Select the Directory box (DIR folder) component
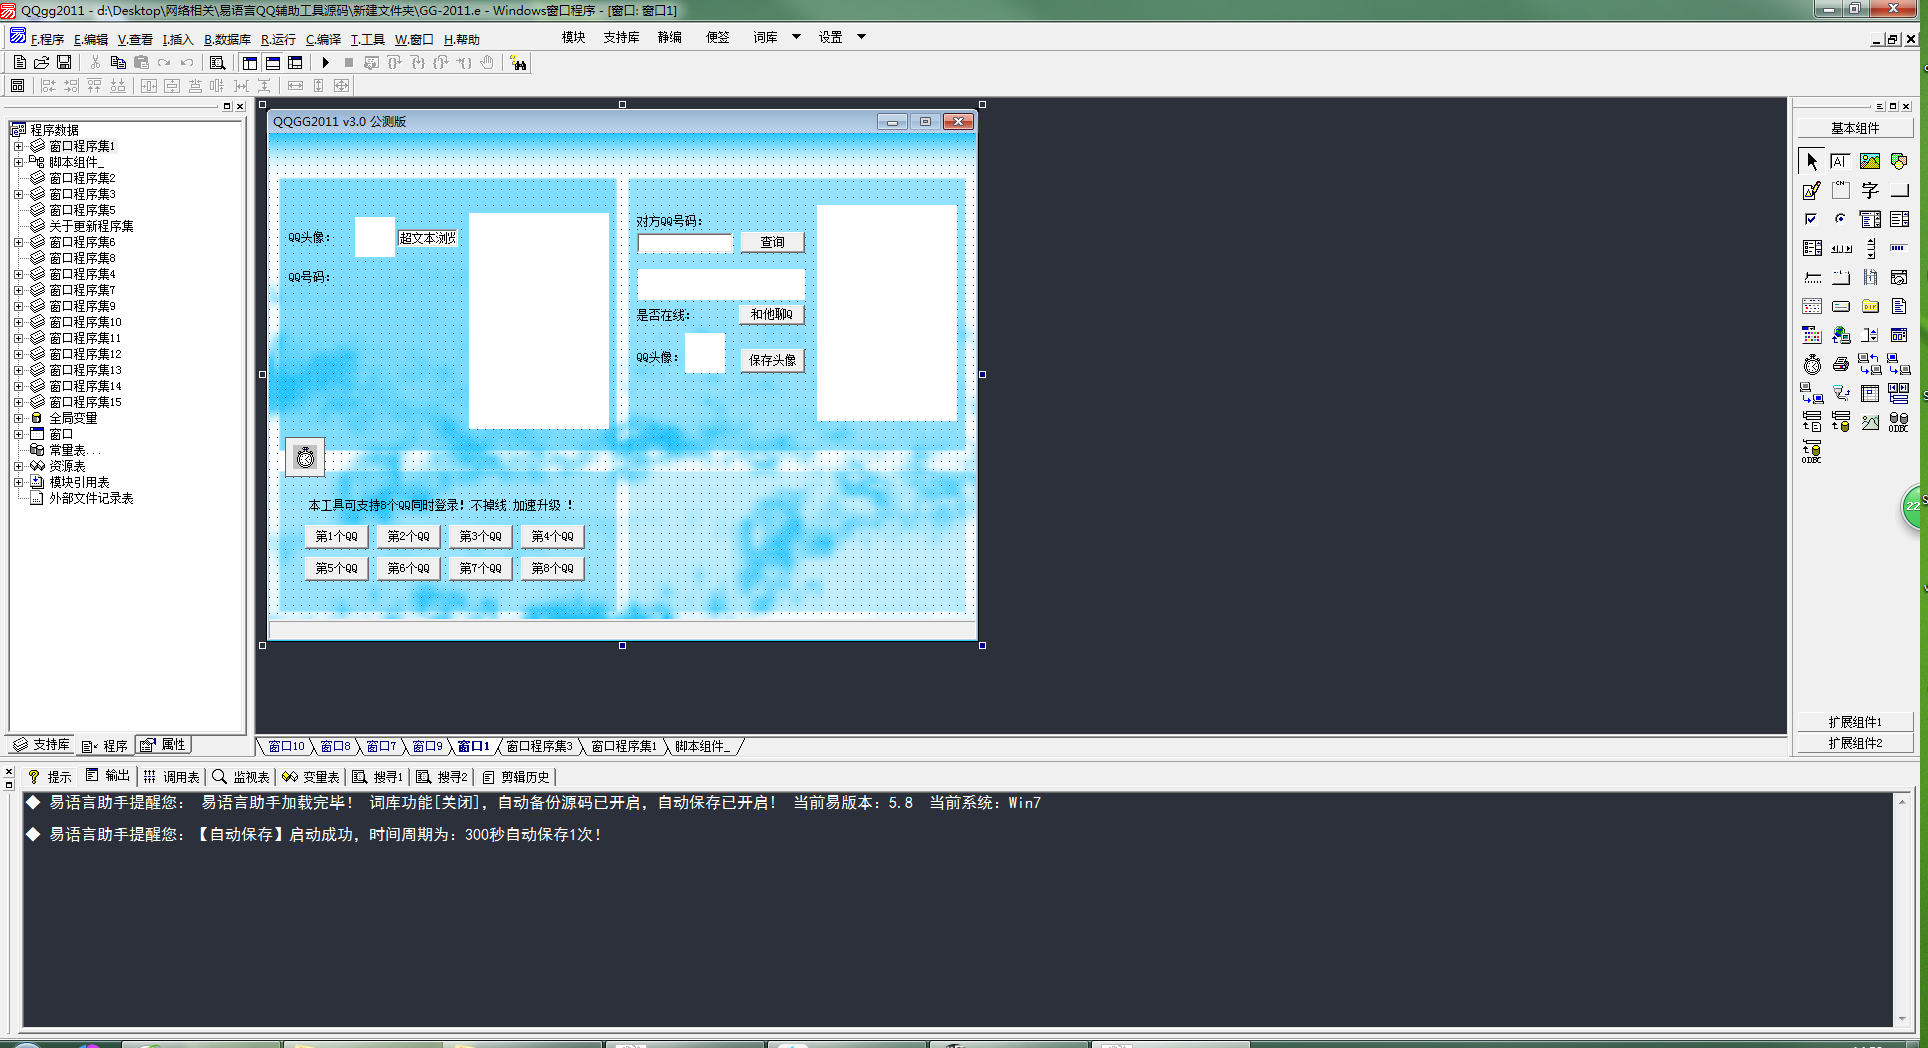This screenshot has height=1048, width=1928. 1869,306
